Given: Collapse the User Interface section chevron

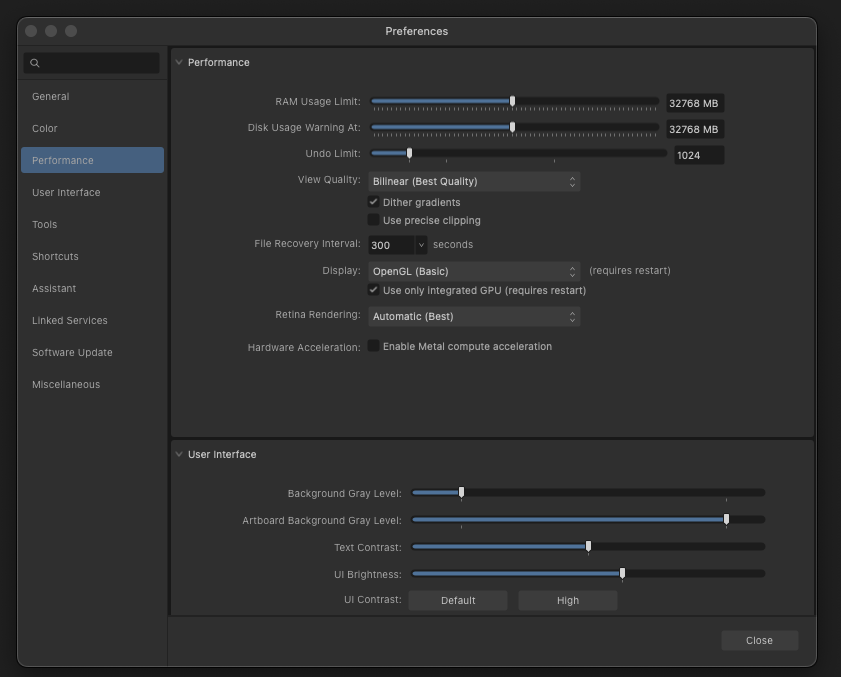Looking at the screenshot, I should 179,454.
